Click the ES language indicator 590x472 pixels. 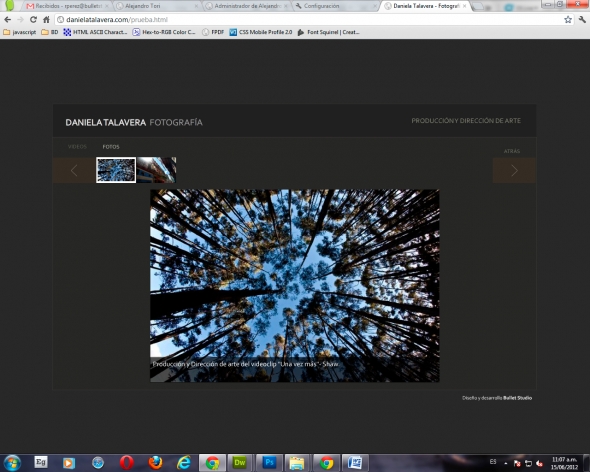tap(493, 462)
